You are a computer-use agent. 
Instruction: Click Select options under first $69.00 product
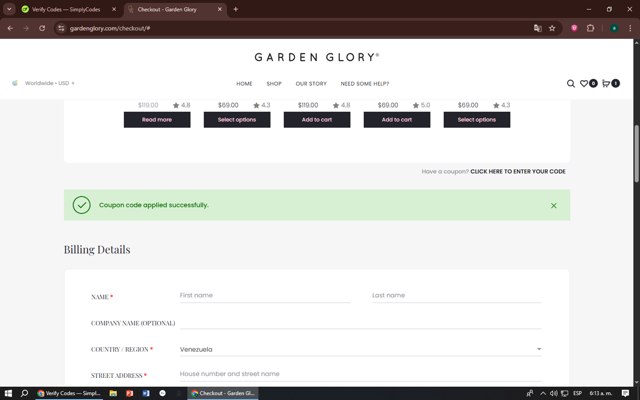[237, 120]
